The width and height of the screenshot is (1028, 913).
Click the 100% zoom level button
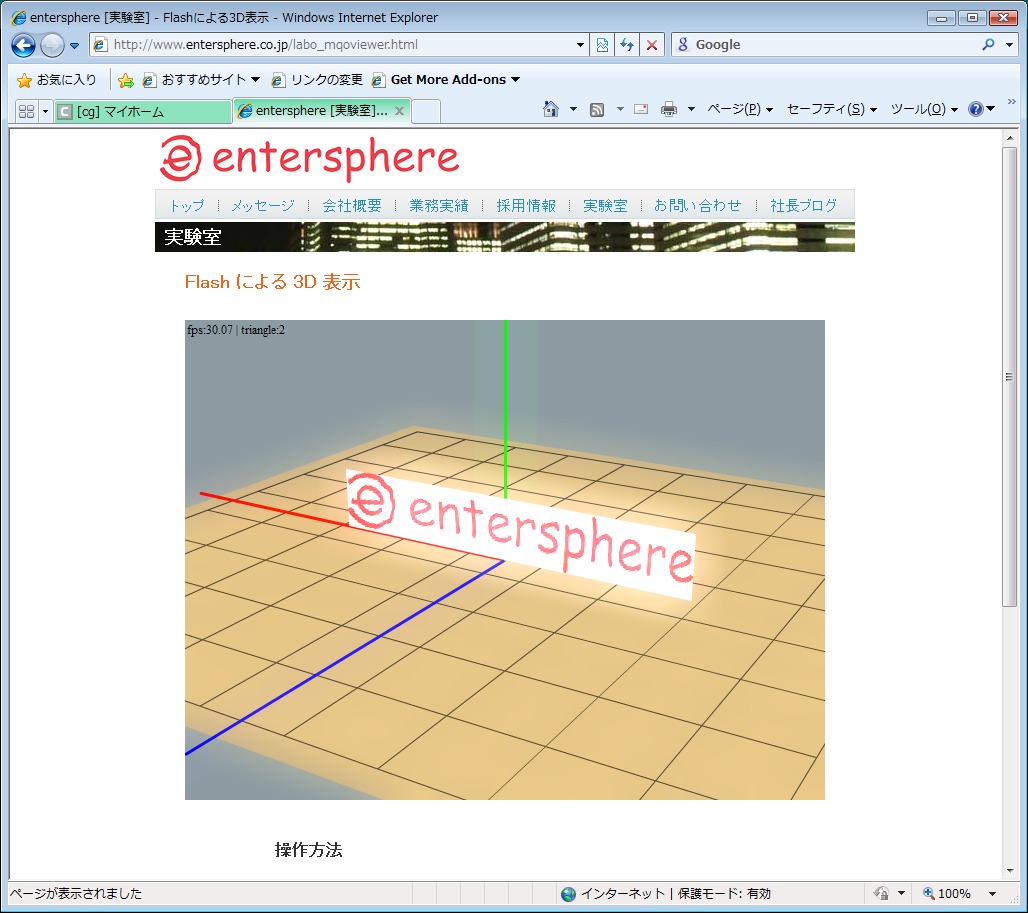point(947,893)
